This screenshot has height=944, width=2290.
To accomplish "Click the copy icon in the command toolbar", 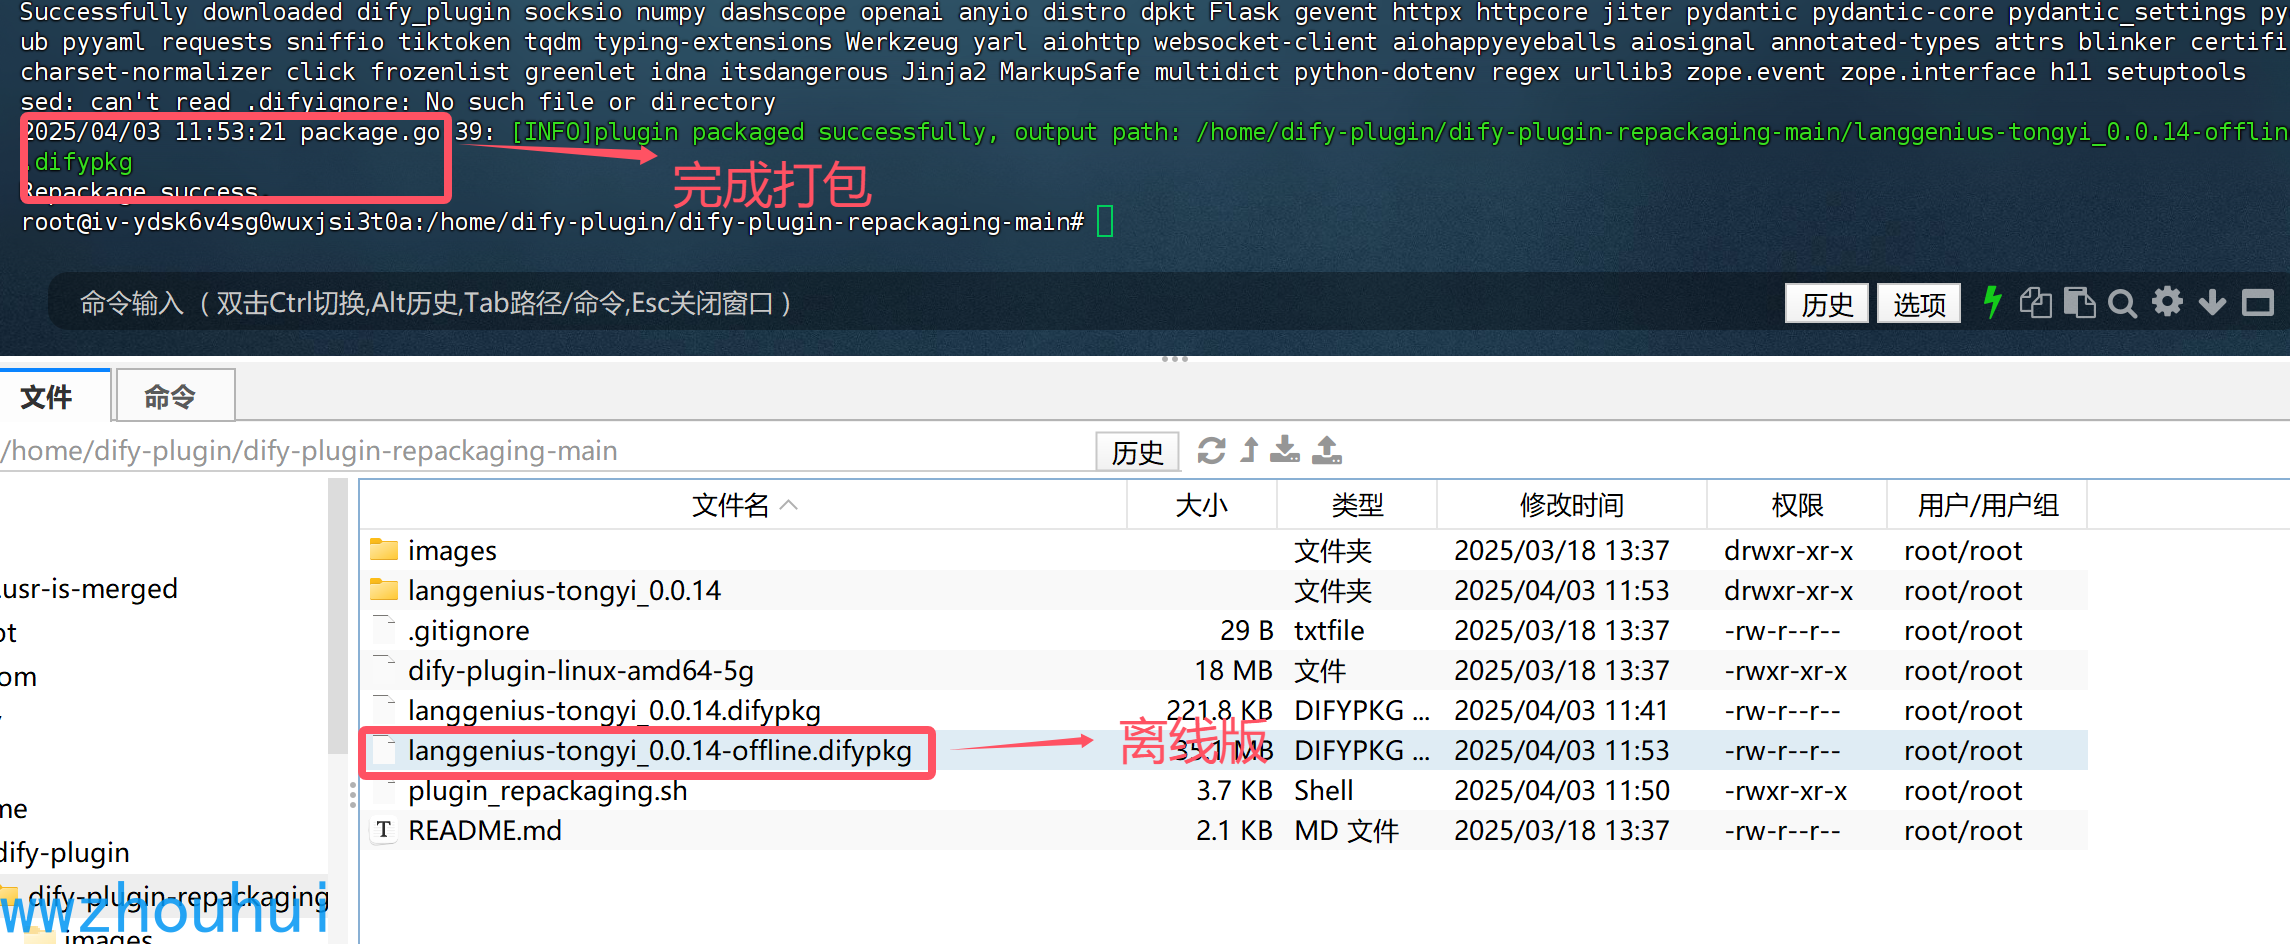I will tap(2036, 302).
